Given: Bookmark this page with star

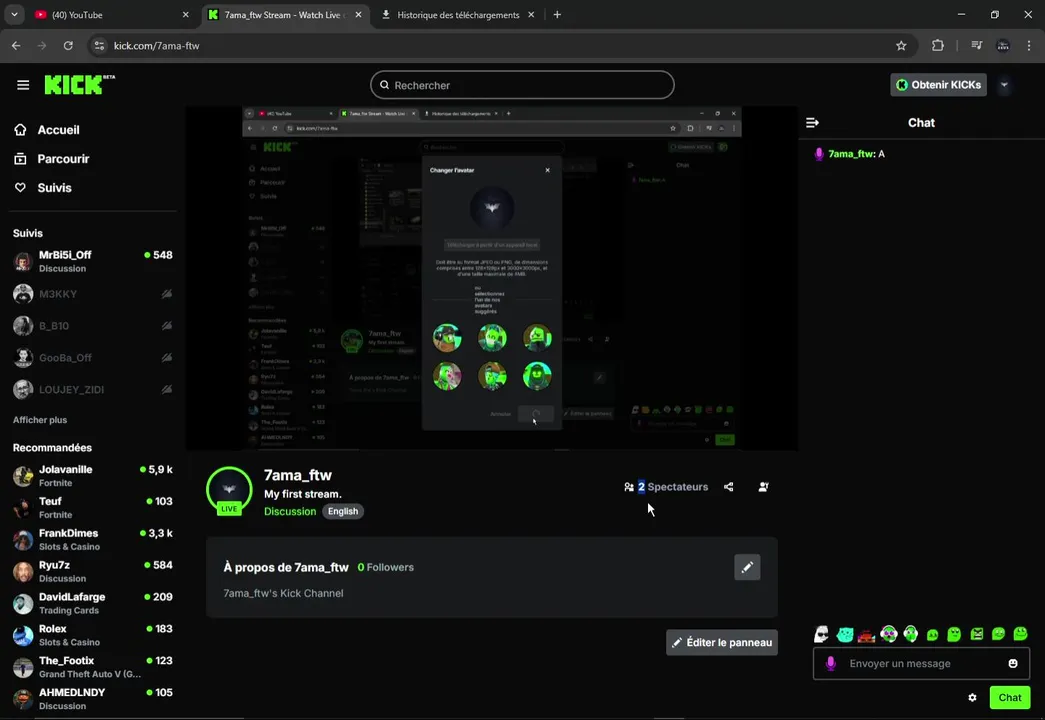Looking at the screenshot, I should click(x=901, y=46).
